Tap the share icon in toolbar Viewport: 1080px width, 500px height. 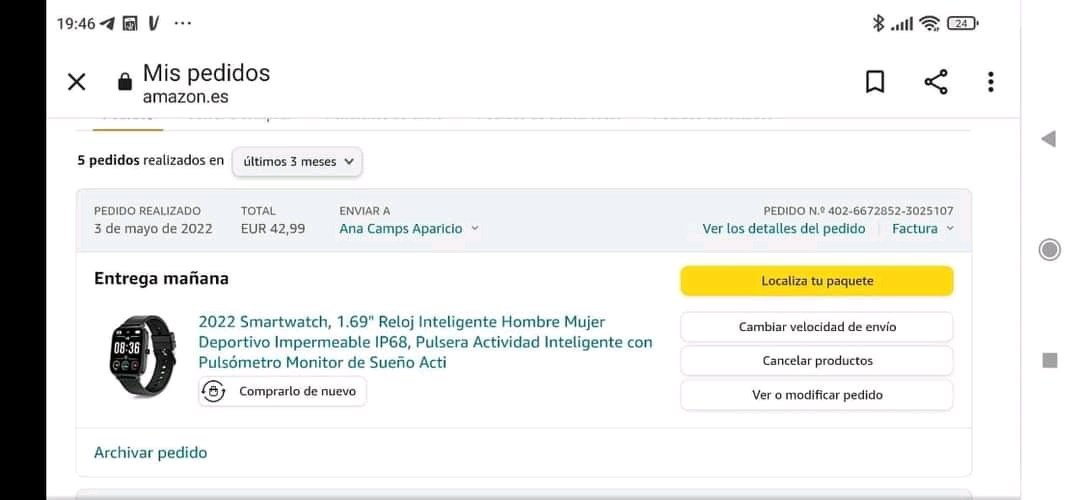[936, 82]
